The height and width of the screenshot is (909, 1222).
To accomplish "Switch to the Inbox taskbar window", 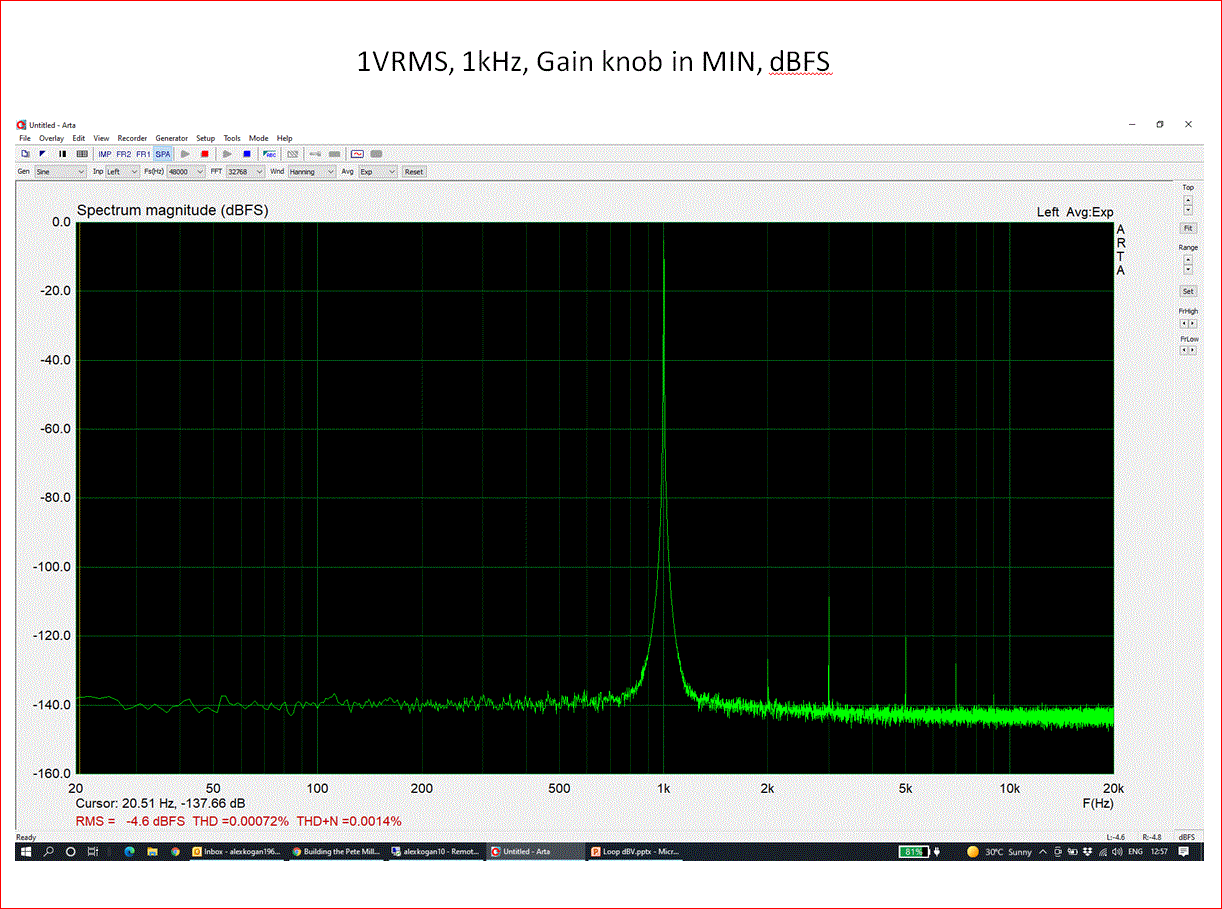I will pyautogui.click(x=237, y=852).
